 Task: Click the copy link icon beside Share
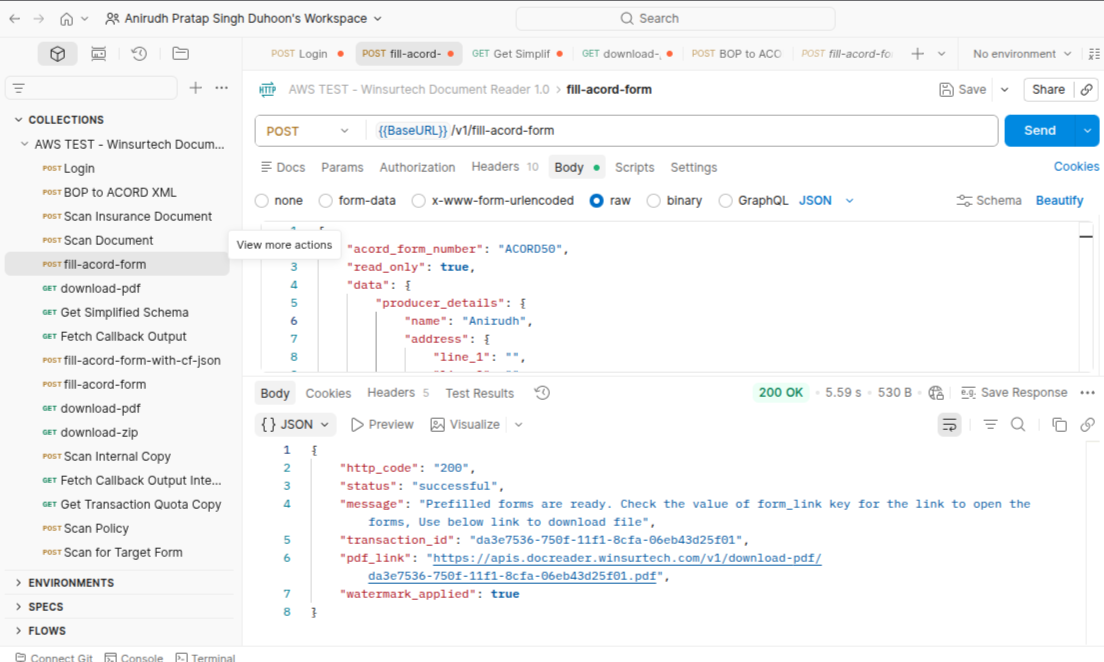click(x=1087, y=89)
